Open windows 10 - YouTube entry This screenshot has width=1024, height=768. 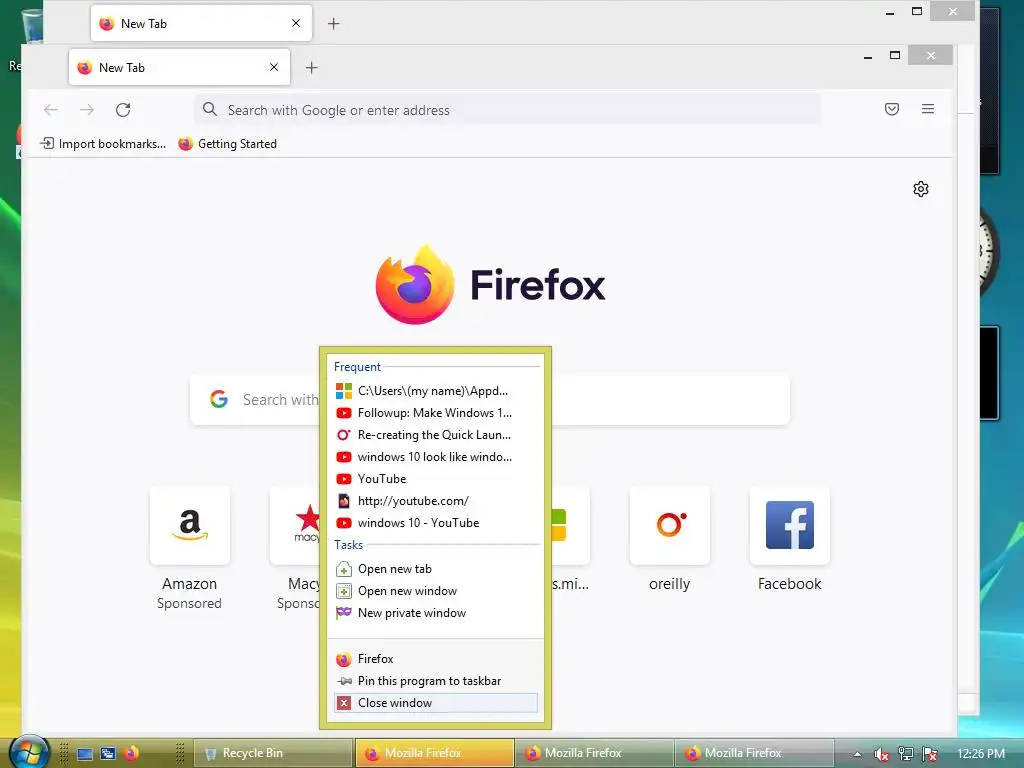pyautogui.click(x=436, y=522)
